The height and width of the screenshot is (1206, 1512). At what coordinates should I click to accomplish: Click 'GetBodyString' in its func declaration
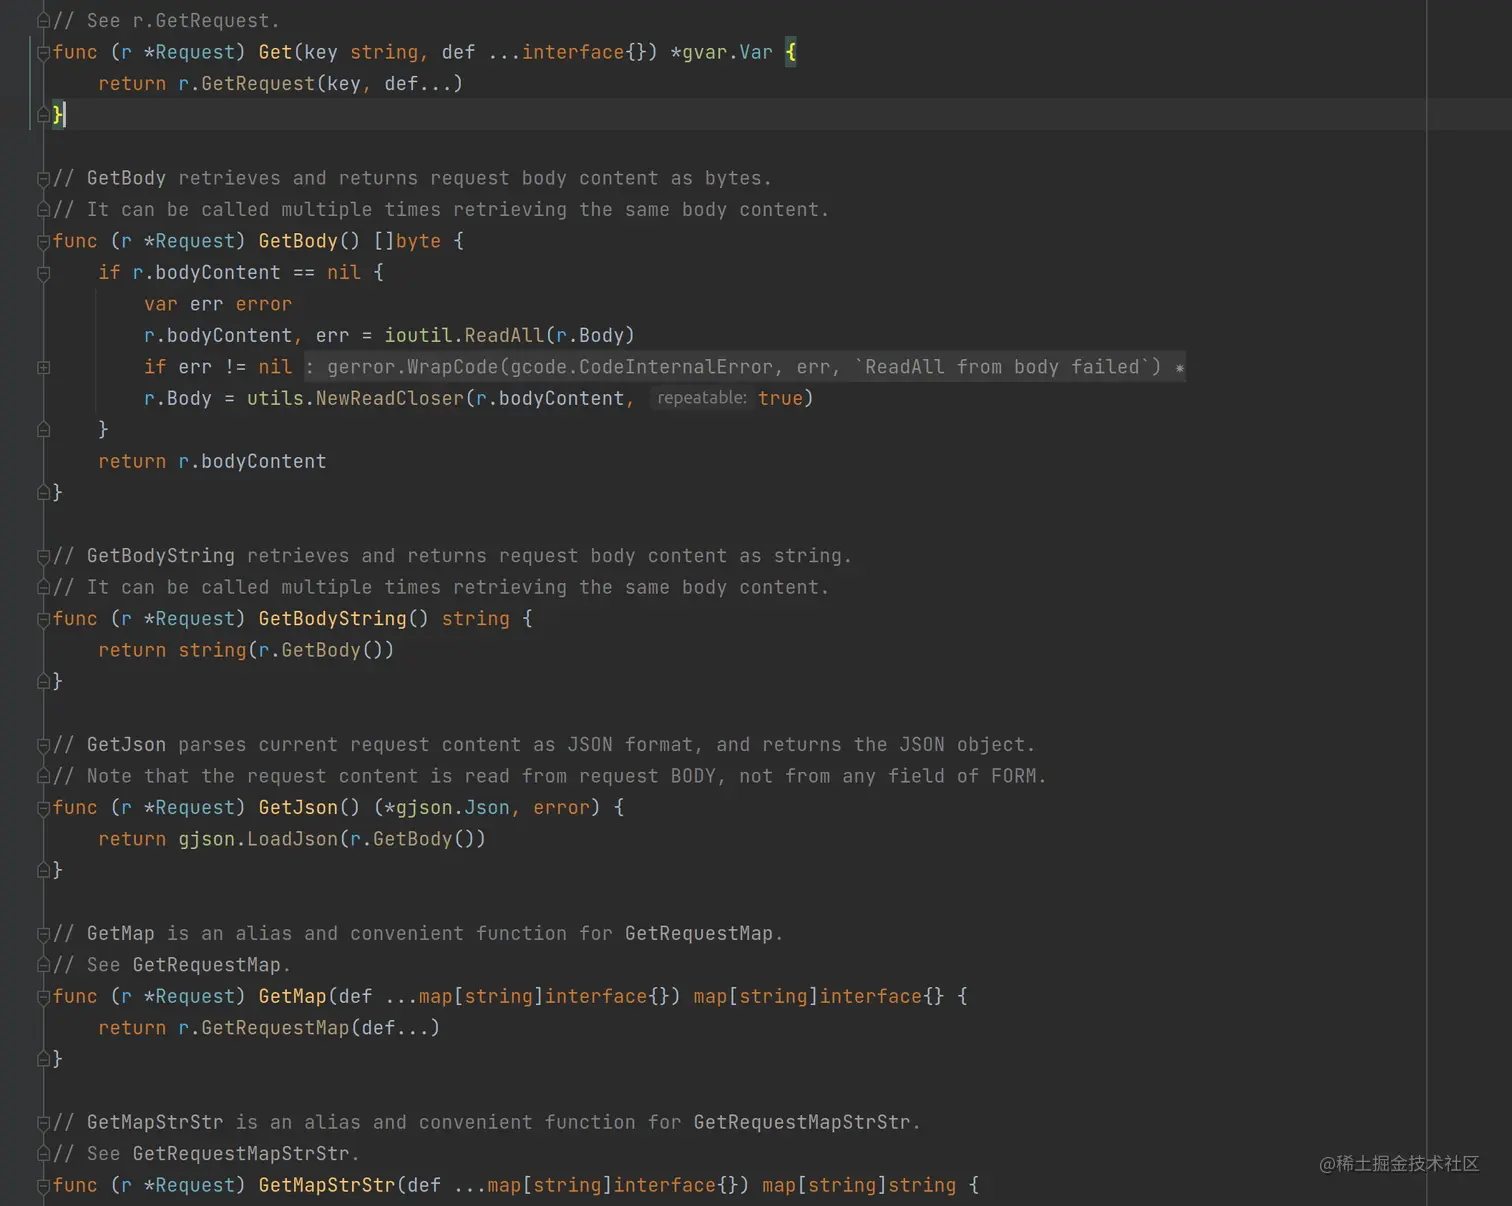(x=332, y=619)
